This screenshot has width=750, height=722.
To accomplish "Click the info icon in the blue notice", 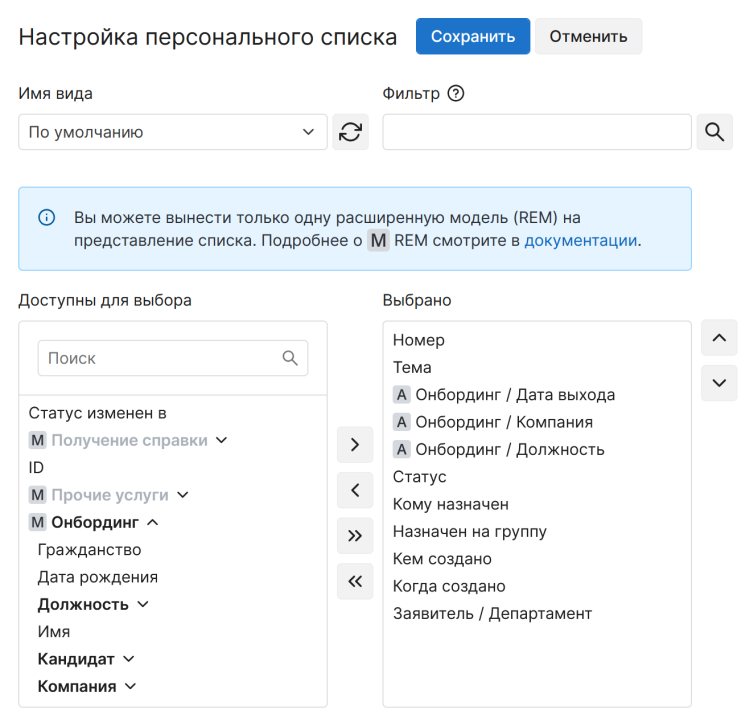I will click(x=46, y=218).
